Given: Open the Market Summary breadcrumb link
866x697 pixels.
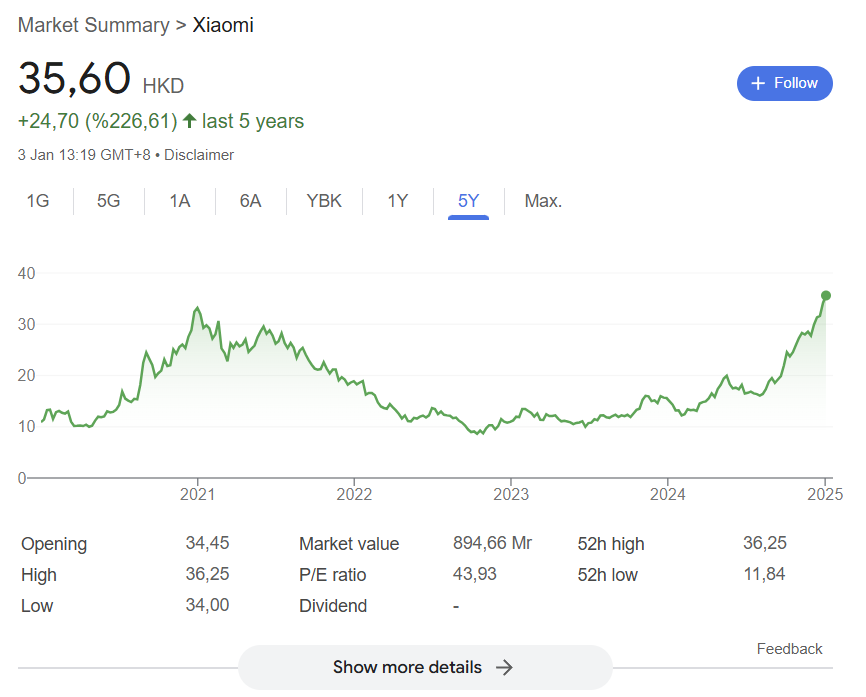Looking at the screenshot, I should coord(94,25).
